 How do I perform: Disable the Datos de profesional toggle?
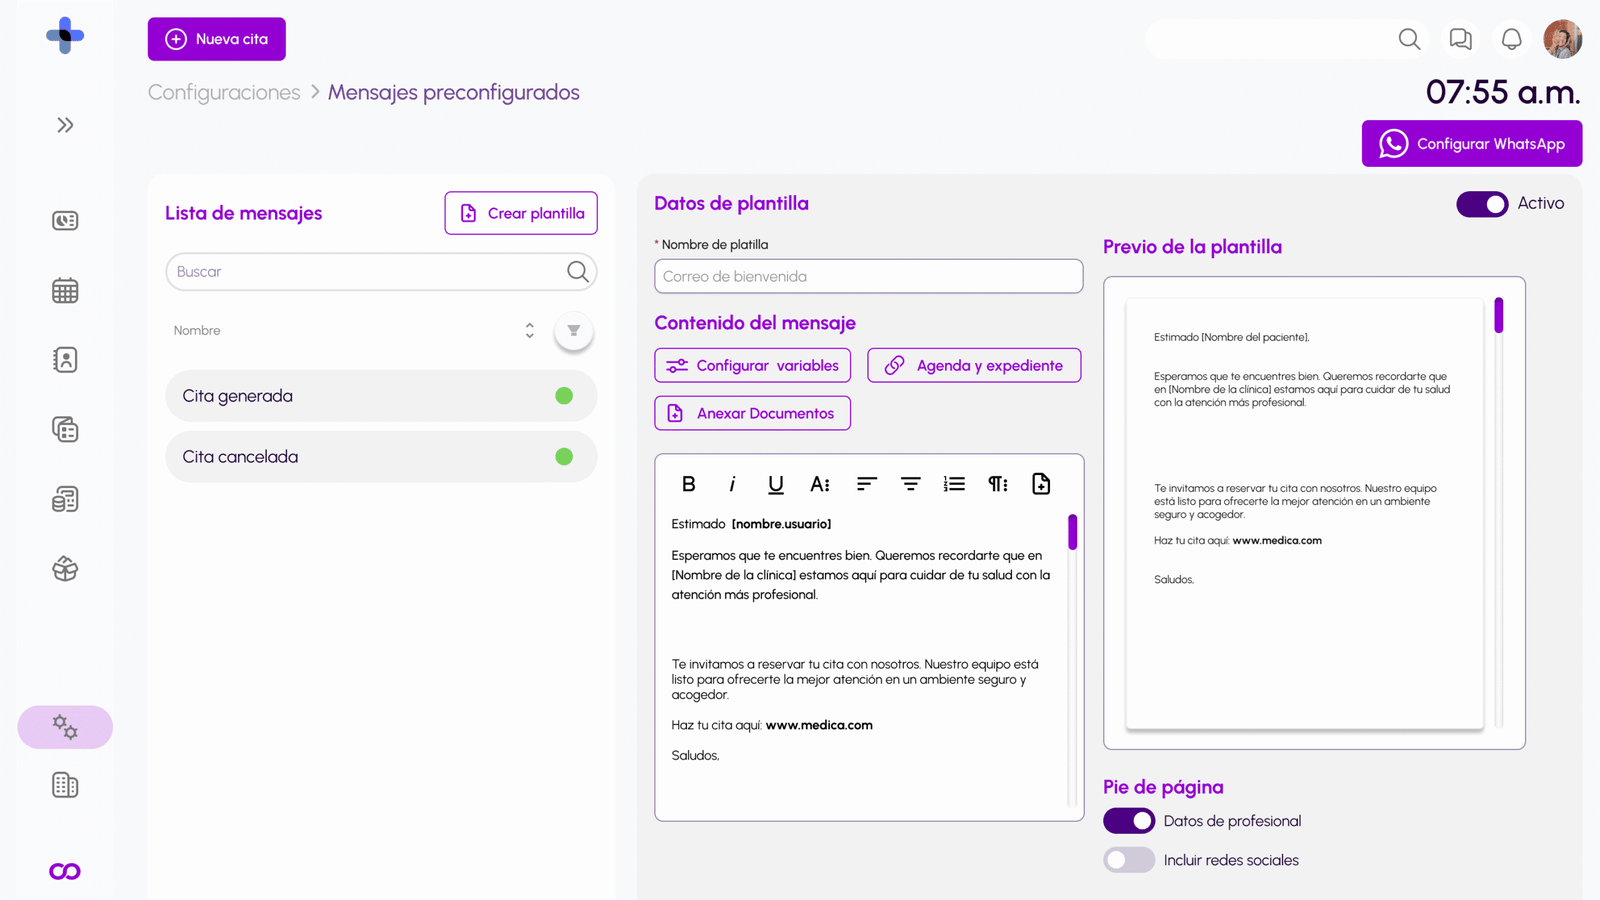tap(1128, 820)
